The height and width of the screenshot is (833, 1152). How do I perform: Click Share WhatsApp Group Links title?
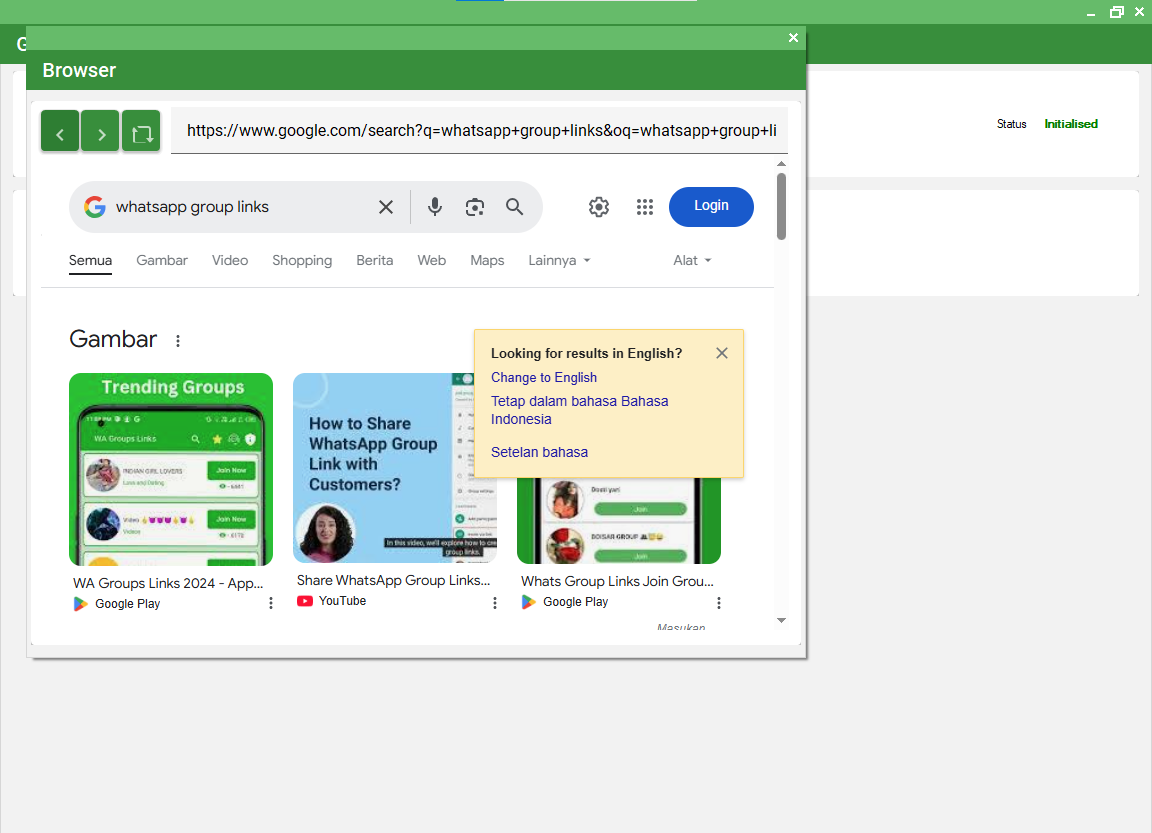pyautogui.click(x=393, y=580)
